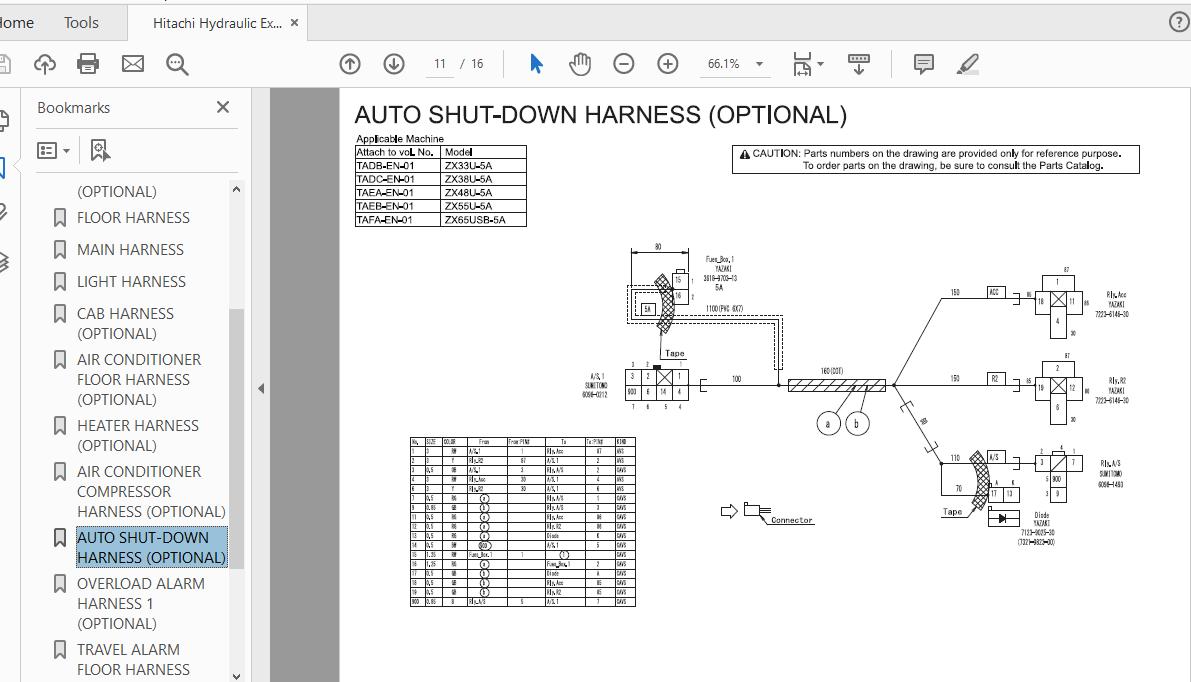
Task: Activate the hand pan tool
Action: click(x=580, y=64)
